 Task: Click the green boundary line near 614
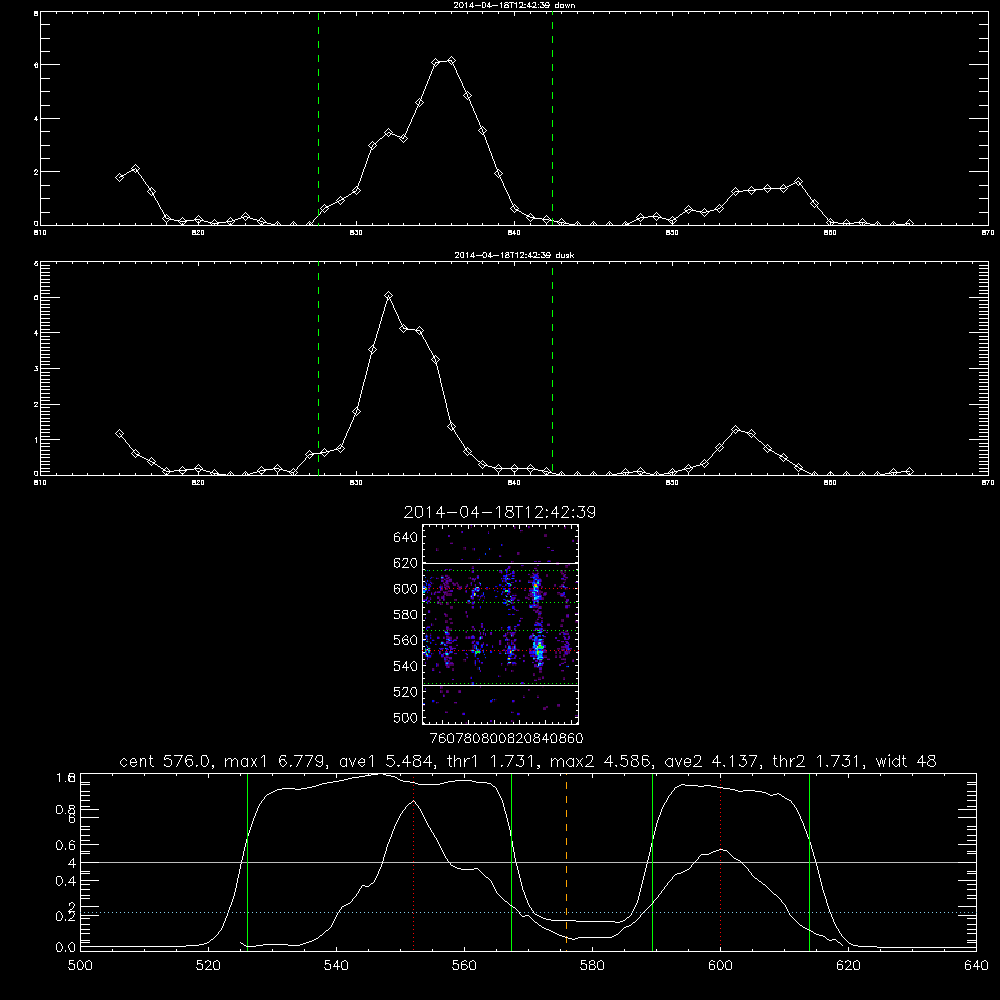tap(809, 861)
